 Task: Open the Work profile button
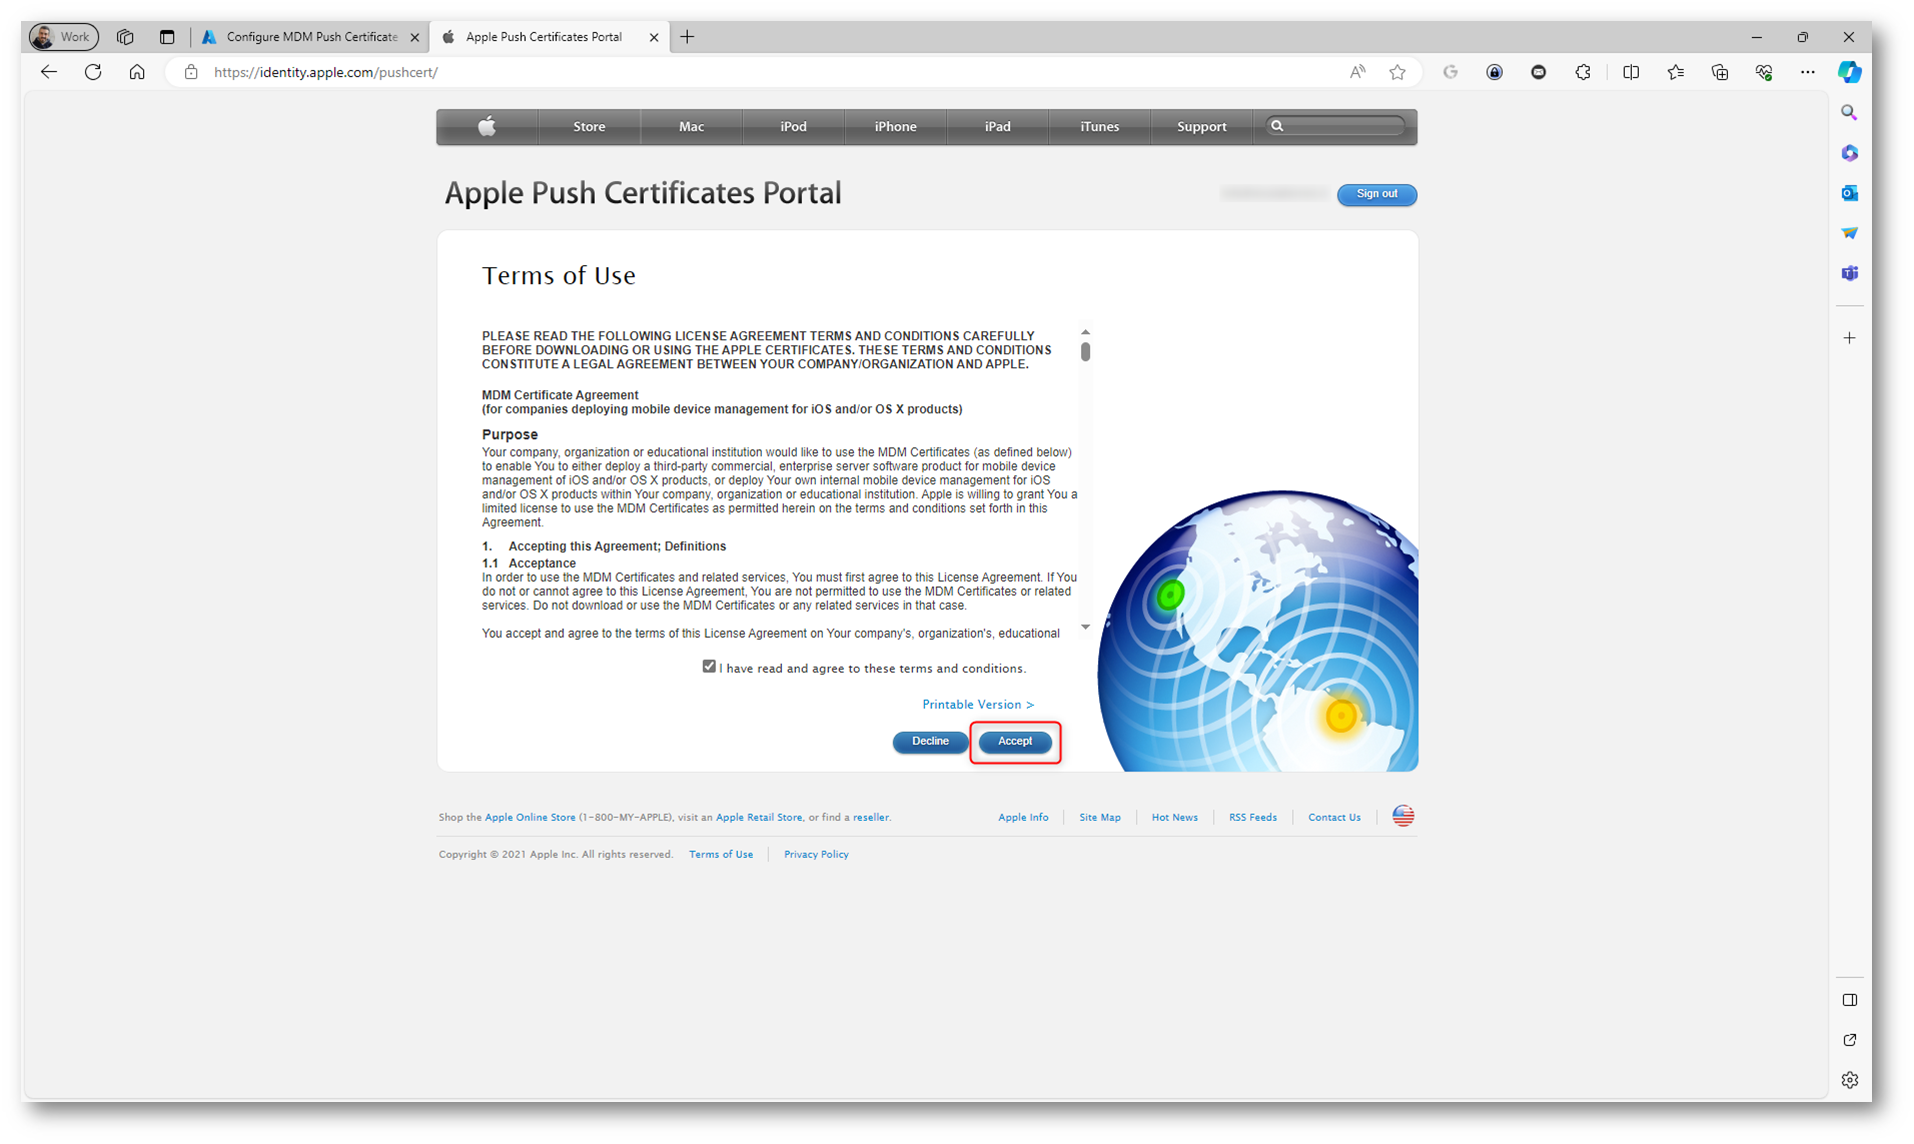click(x=63, y=37)
